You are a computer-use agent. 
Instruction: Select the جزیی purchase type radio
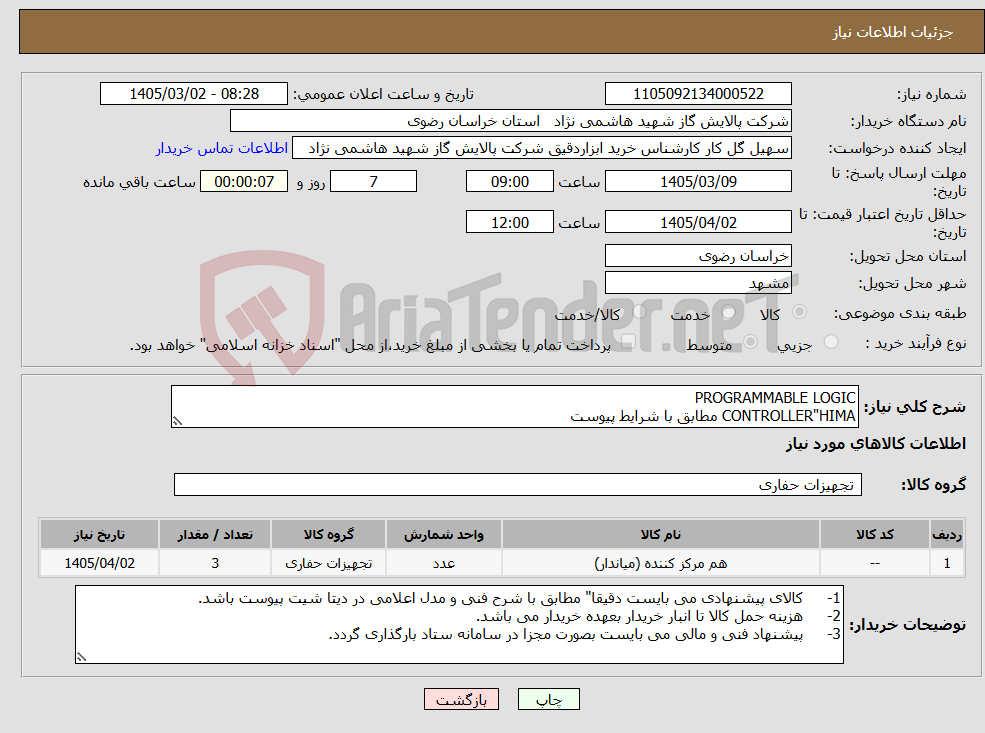[830, 342]
